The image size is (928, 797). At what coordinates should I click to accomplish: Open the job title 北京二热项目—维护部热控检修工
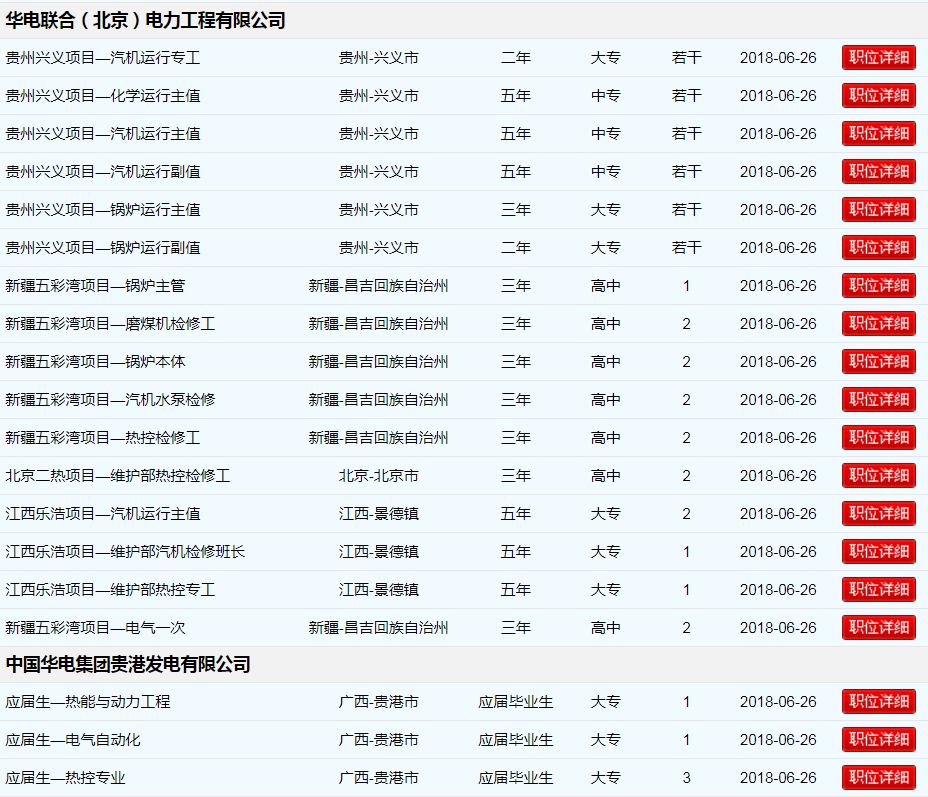[x=118, y=476]
